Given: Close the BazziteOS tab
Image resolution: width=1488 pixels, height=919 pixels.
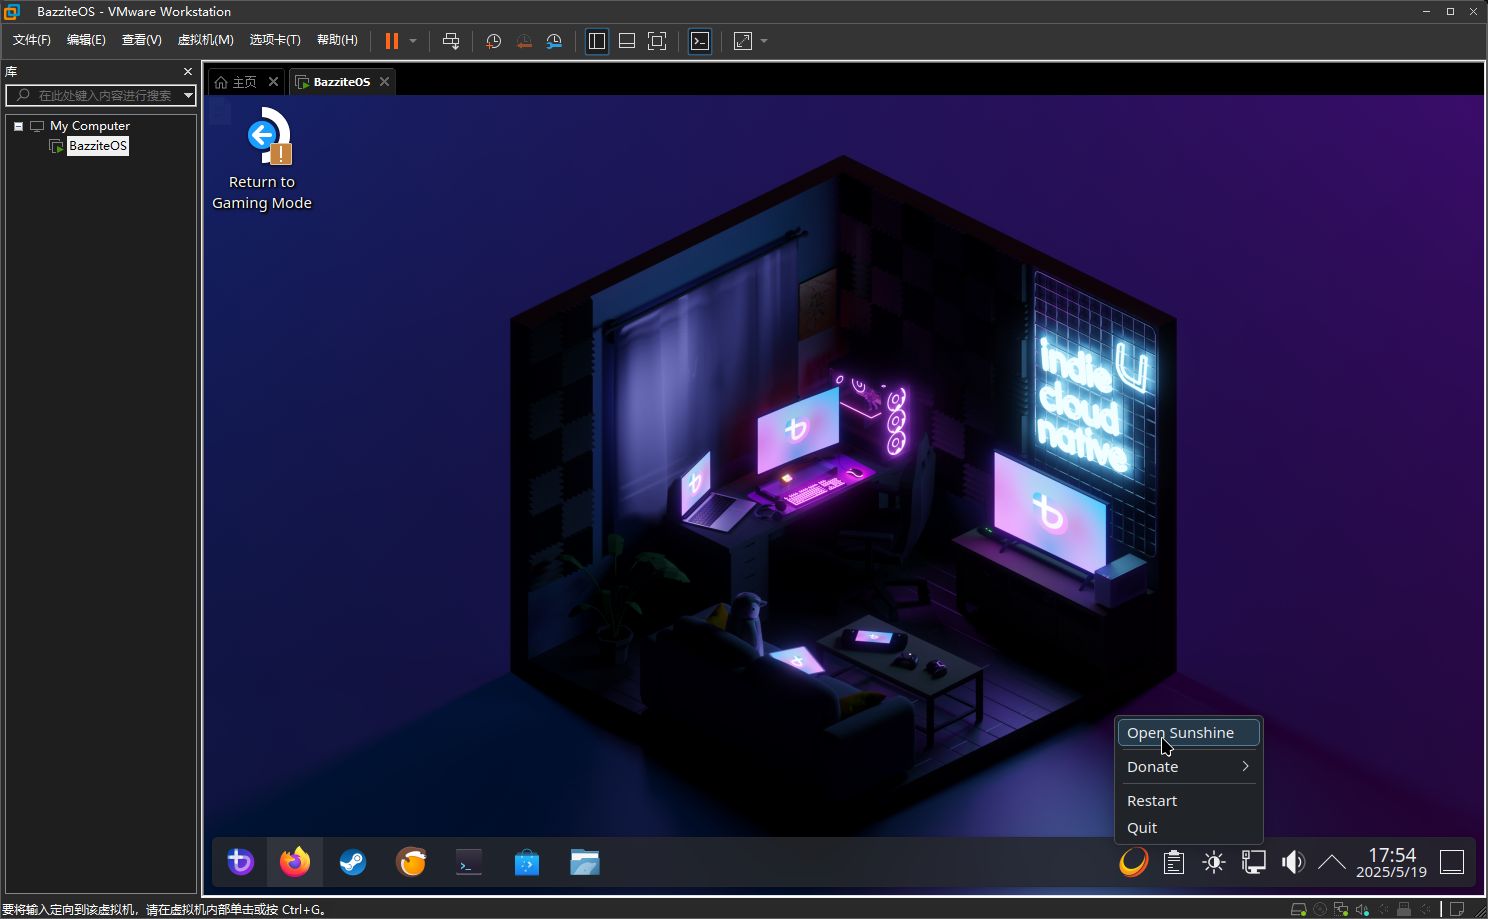Looking at the screenshot, I should coord(385,82).
